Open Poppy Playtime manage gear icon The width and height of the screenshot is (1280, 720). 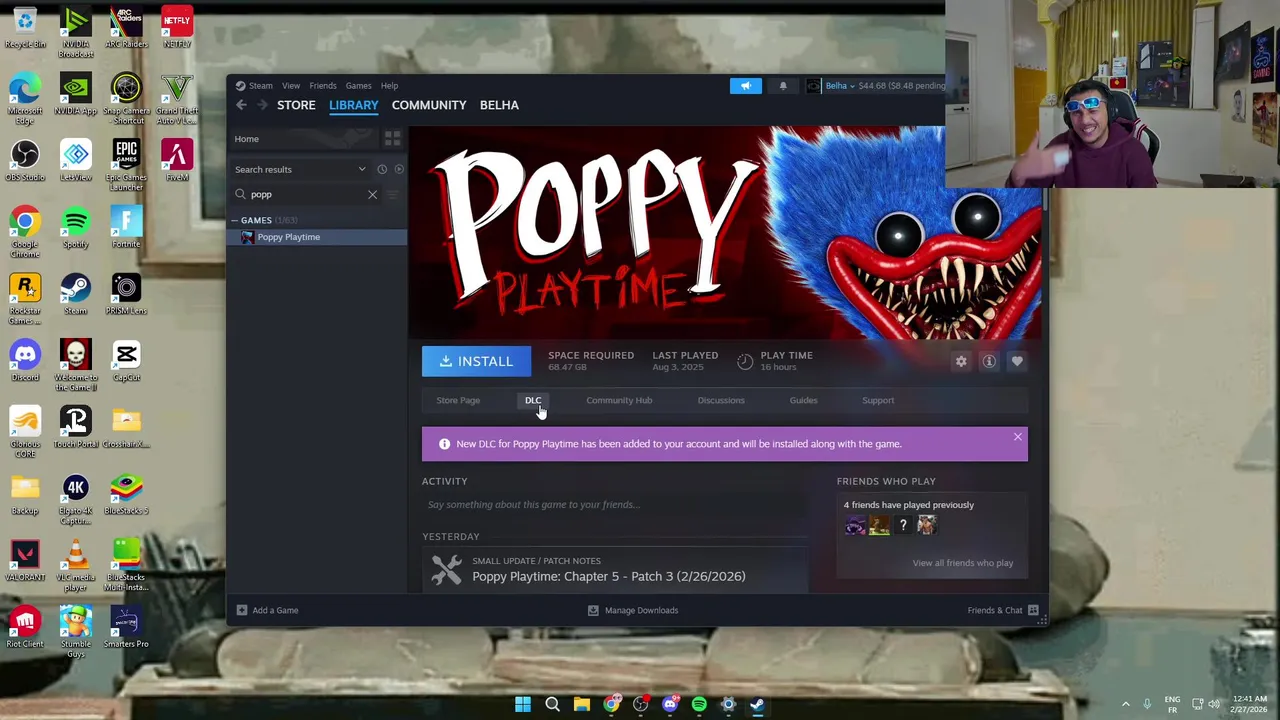point(961,361)
